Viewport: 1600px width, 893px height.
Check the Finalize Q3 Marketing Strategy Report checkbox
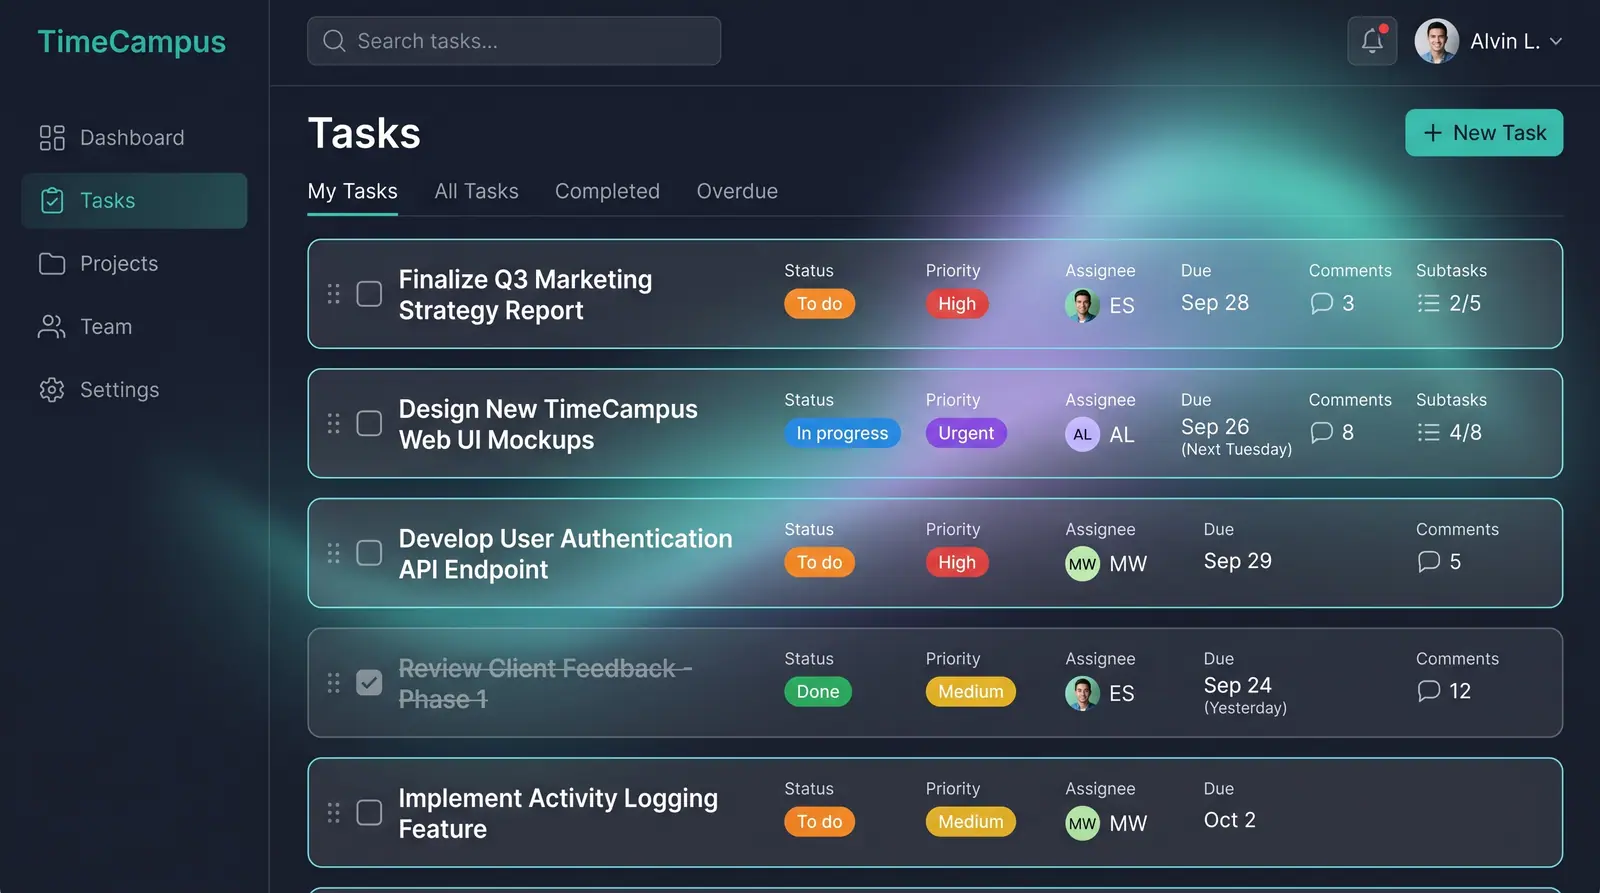click(369, 294)
